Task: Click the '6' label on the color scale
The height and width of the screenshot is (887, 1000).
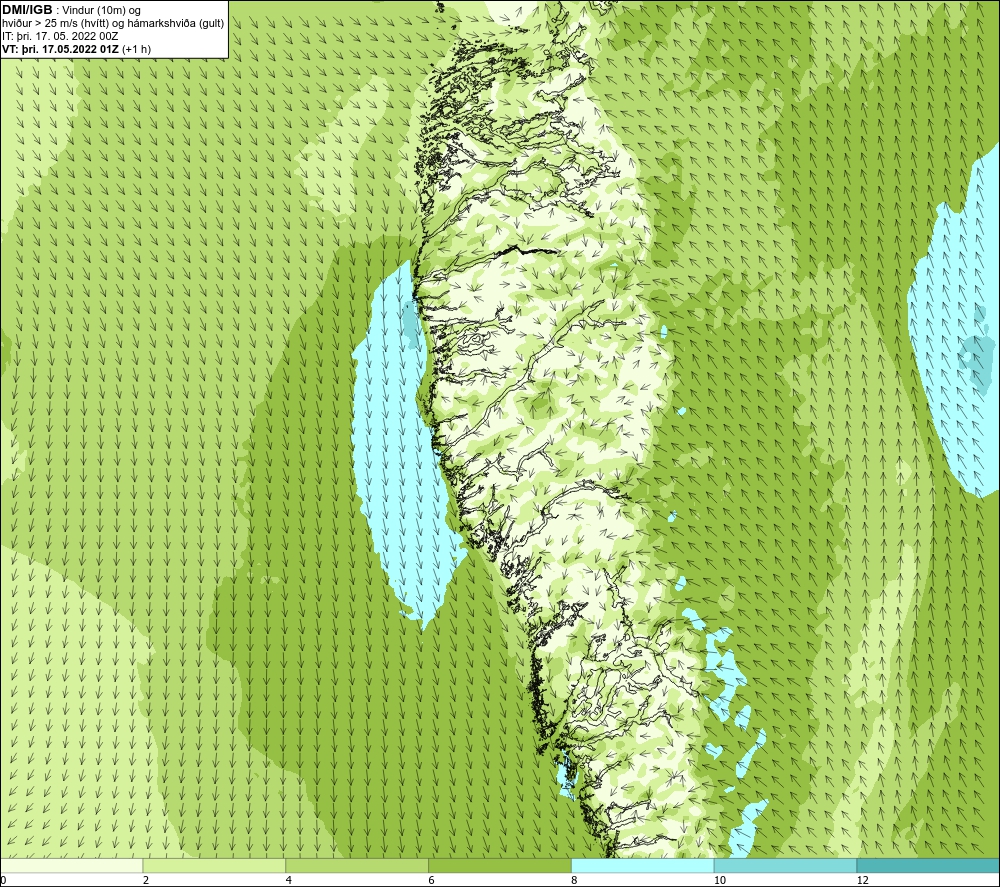Action: pos(432,880)
